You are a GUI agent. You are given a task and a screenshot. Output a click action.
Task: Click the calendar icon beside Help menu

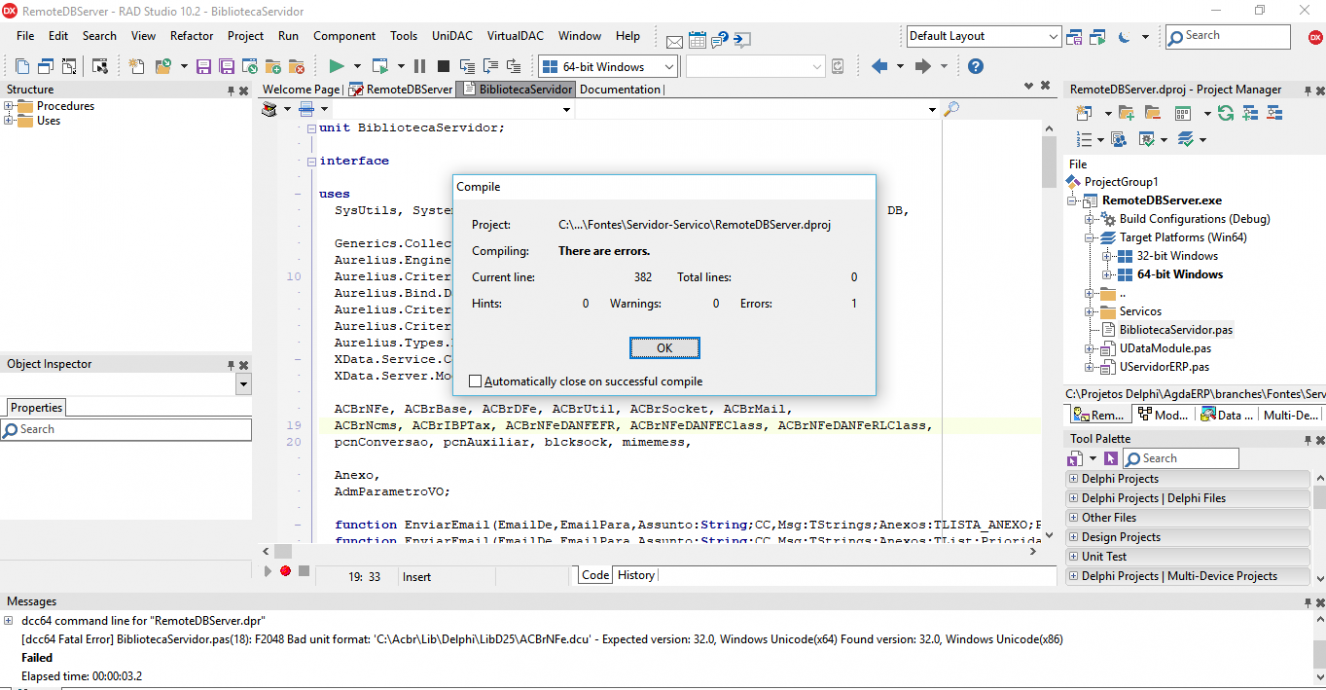[697, 40]
